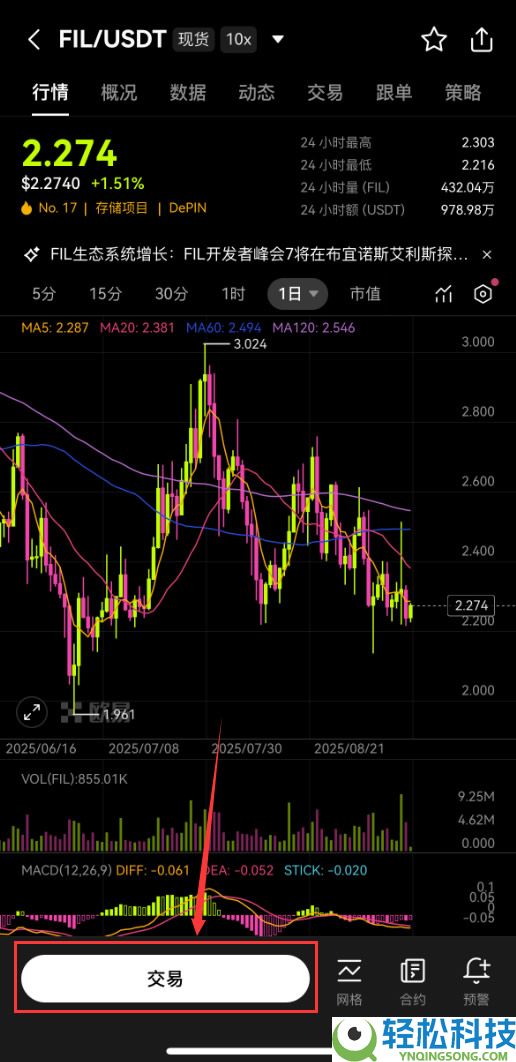The width and height of the screenshot is (516, 1062).
Task: Tap the VOL(FIL):855.01K label
Action: coord(74,780)
